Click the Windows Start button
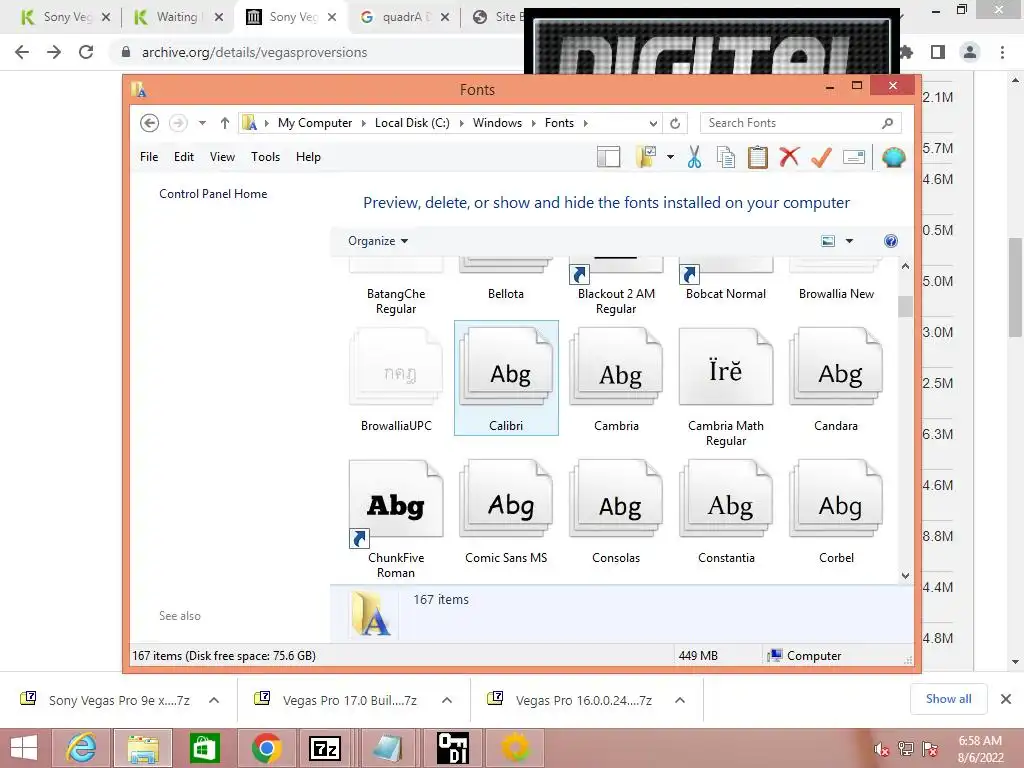This screenshot has height=768, width=1024. (x=24, y=748)
